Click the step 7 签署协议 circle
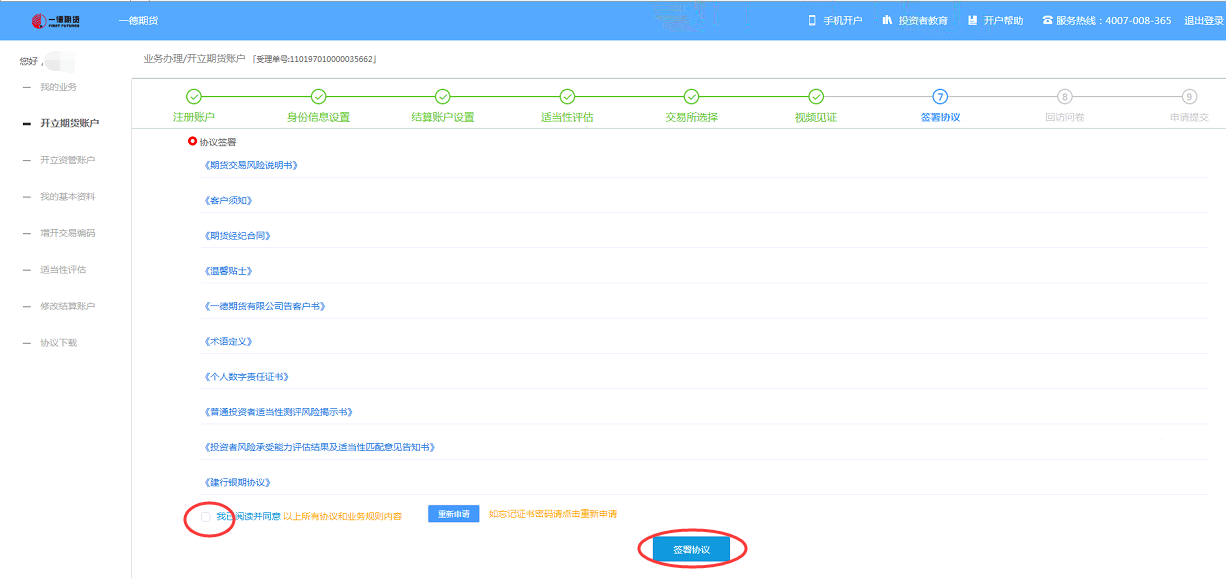Image resolution: width=1226 pixels, height=578 pixels. click(940, 97)
